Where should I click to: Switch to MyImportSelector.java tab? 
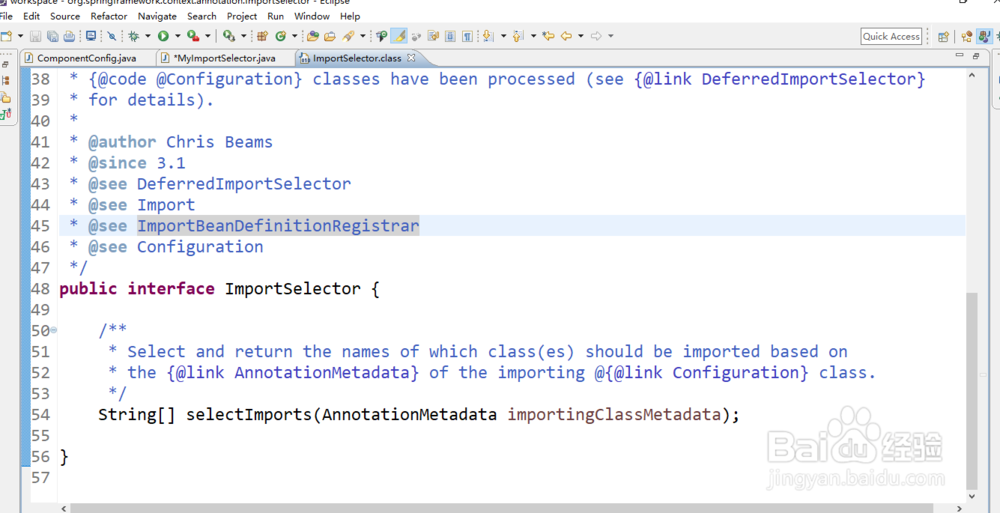tap(224, 58)
